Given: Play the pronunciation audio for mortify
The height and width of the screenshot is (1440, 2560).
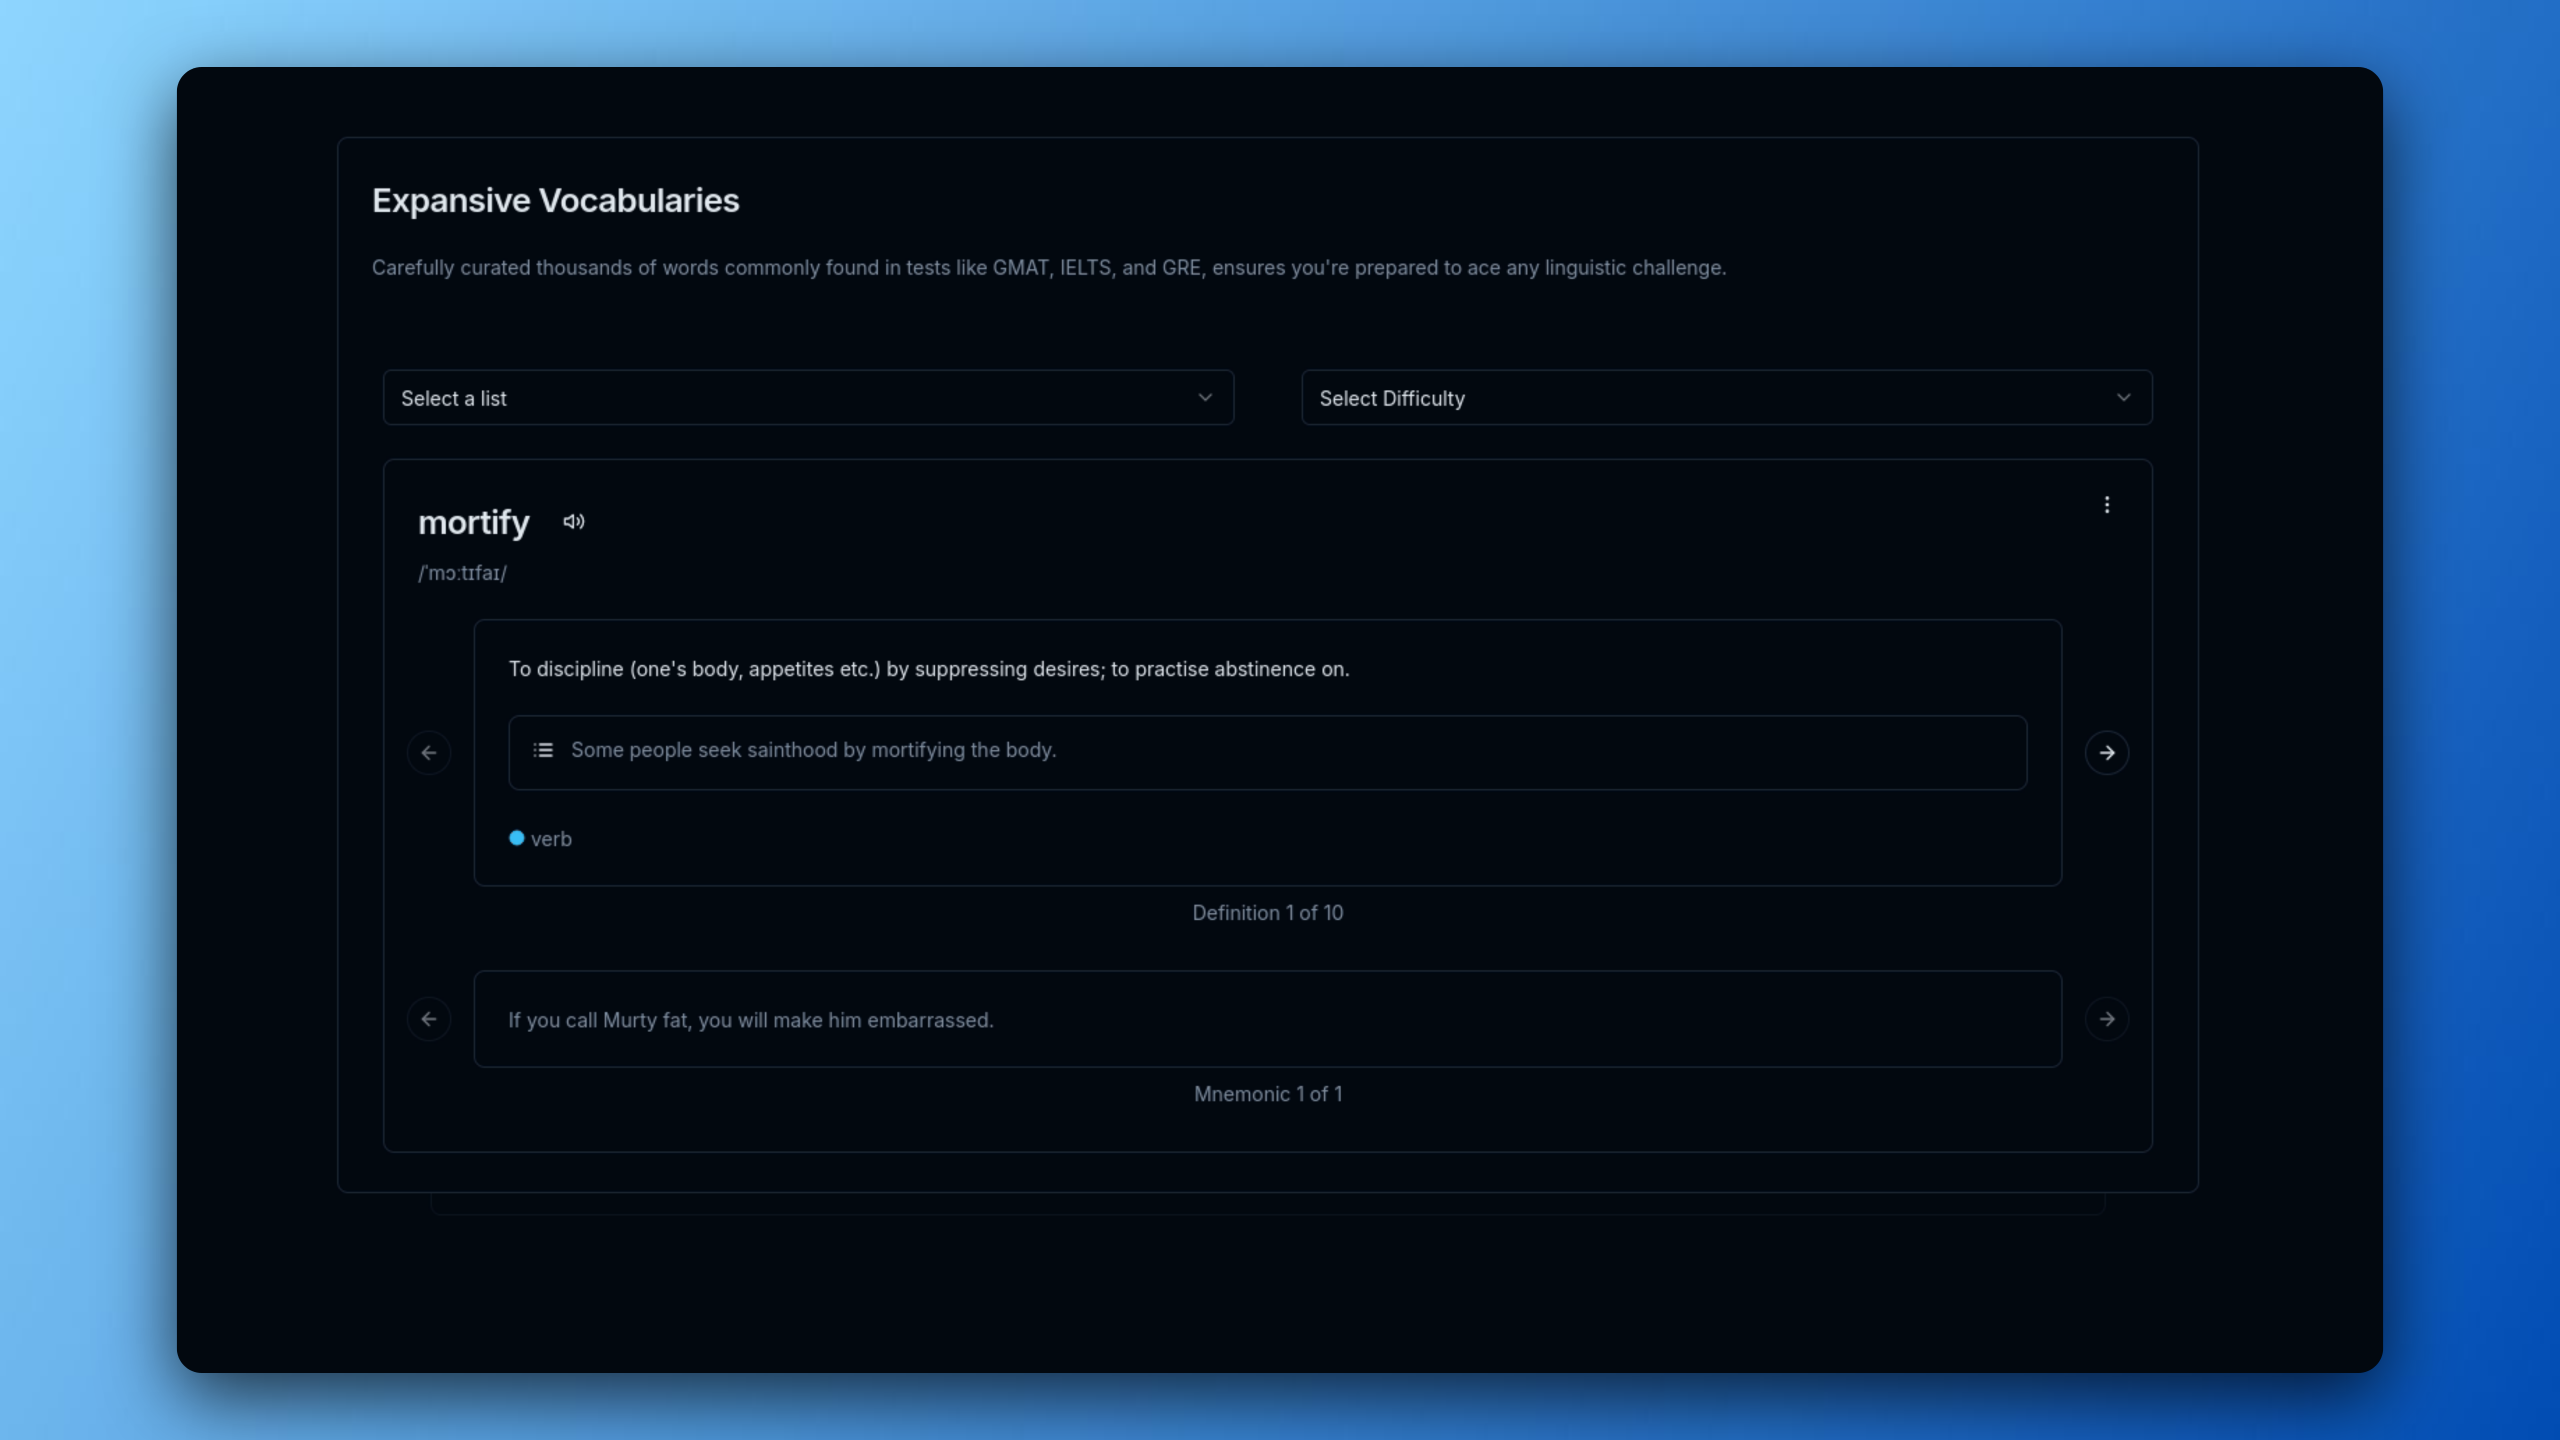Looking at the screenshot, I should [x=573, y=522].
